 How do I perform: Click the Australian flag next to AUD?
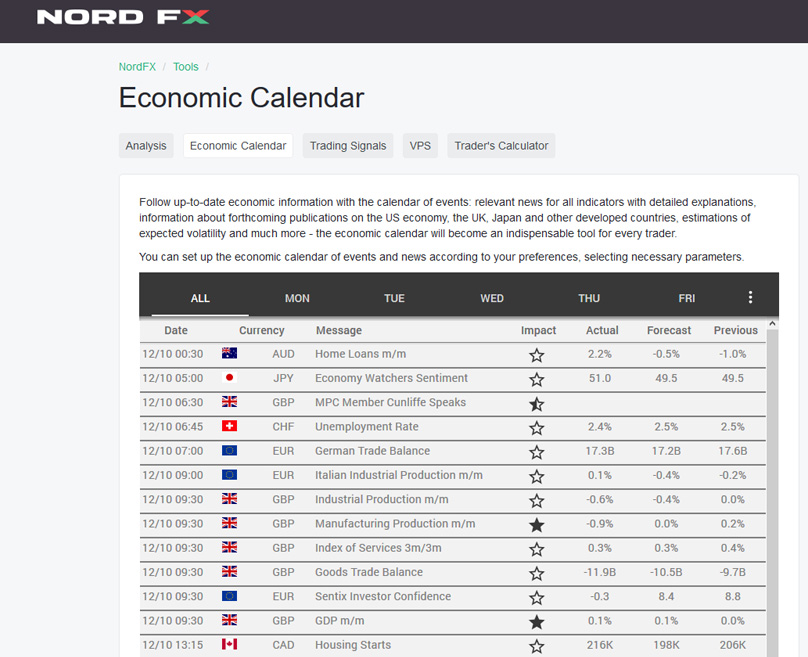(229, 354)
